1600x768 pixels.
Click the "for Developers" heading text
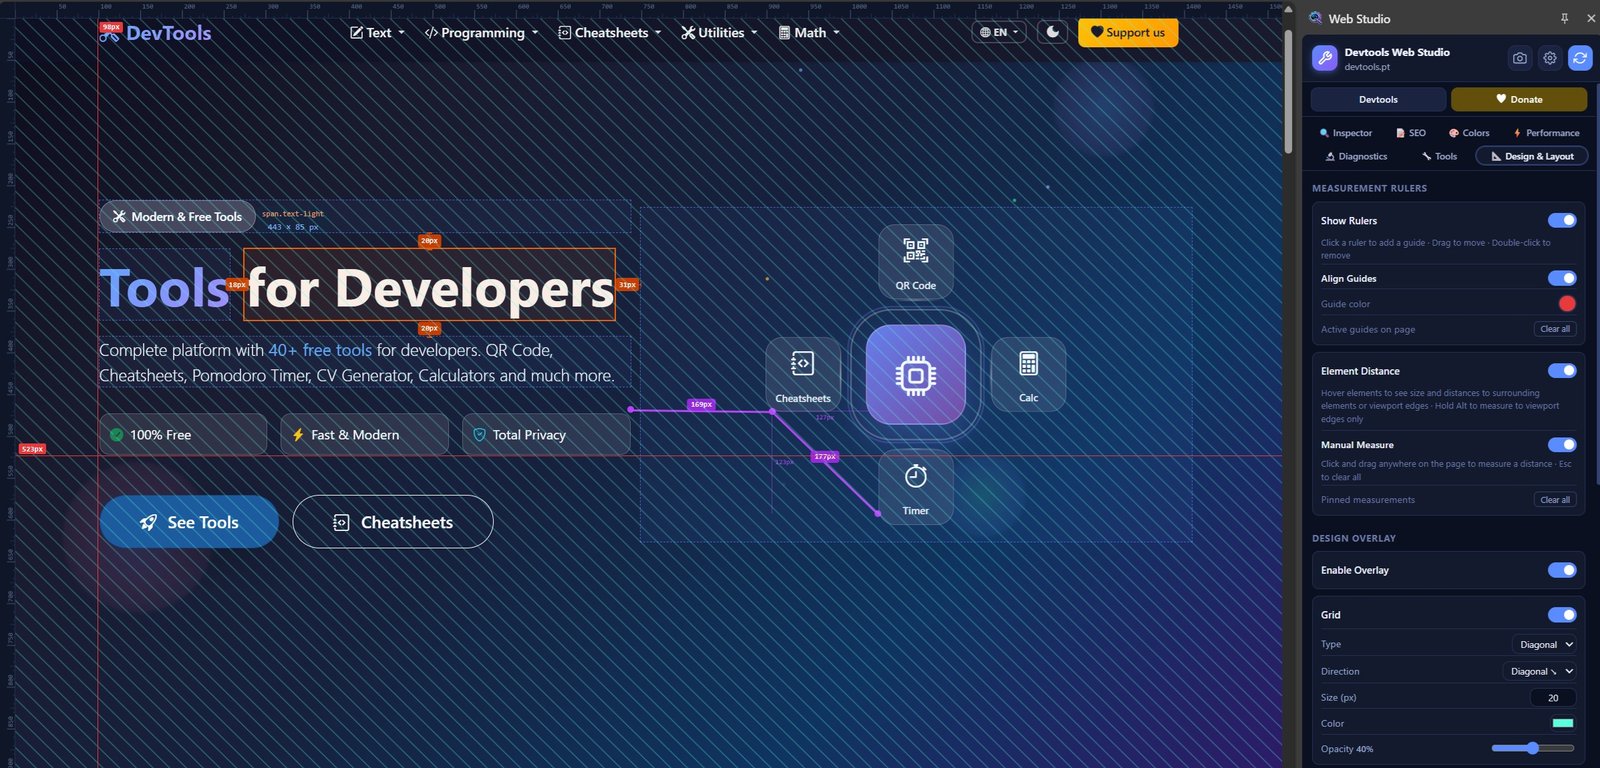point(430,287)
